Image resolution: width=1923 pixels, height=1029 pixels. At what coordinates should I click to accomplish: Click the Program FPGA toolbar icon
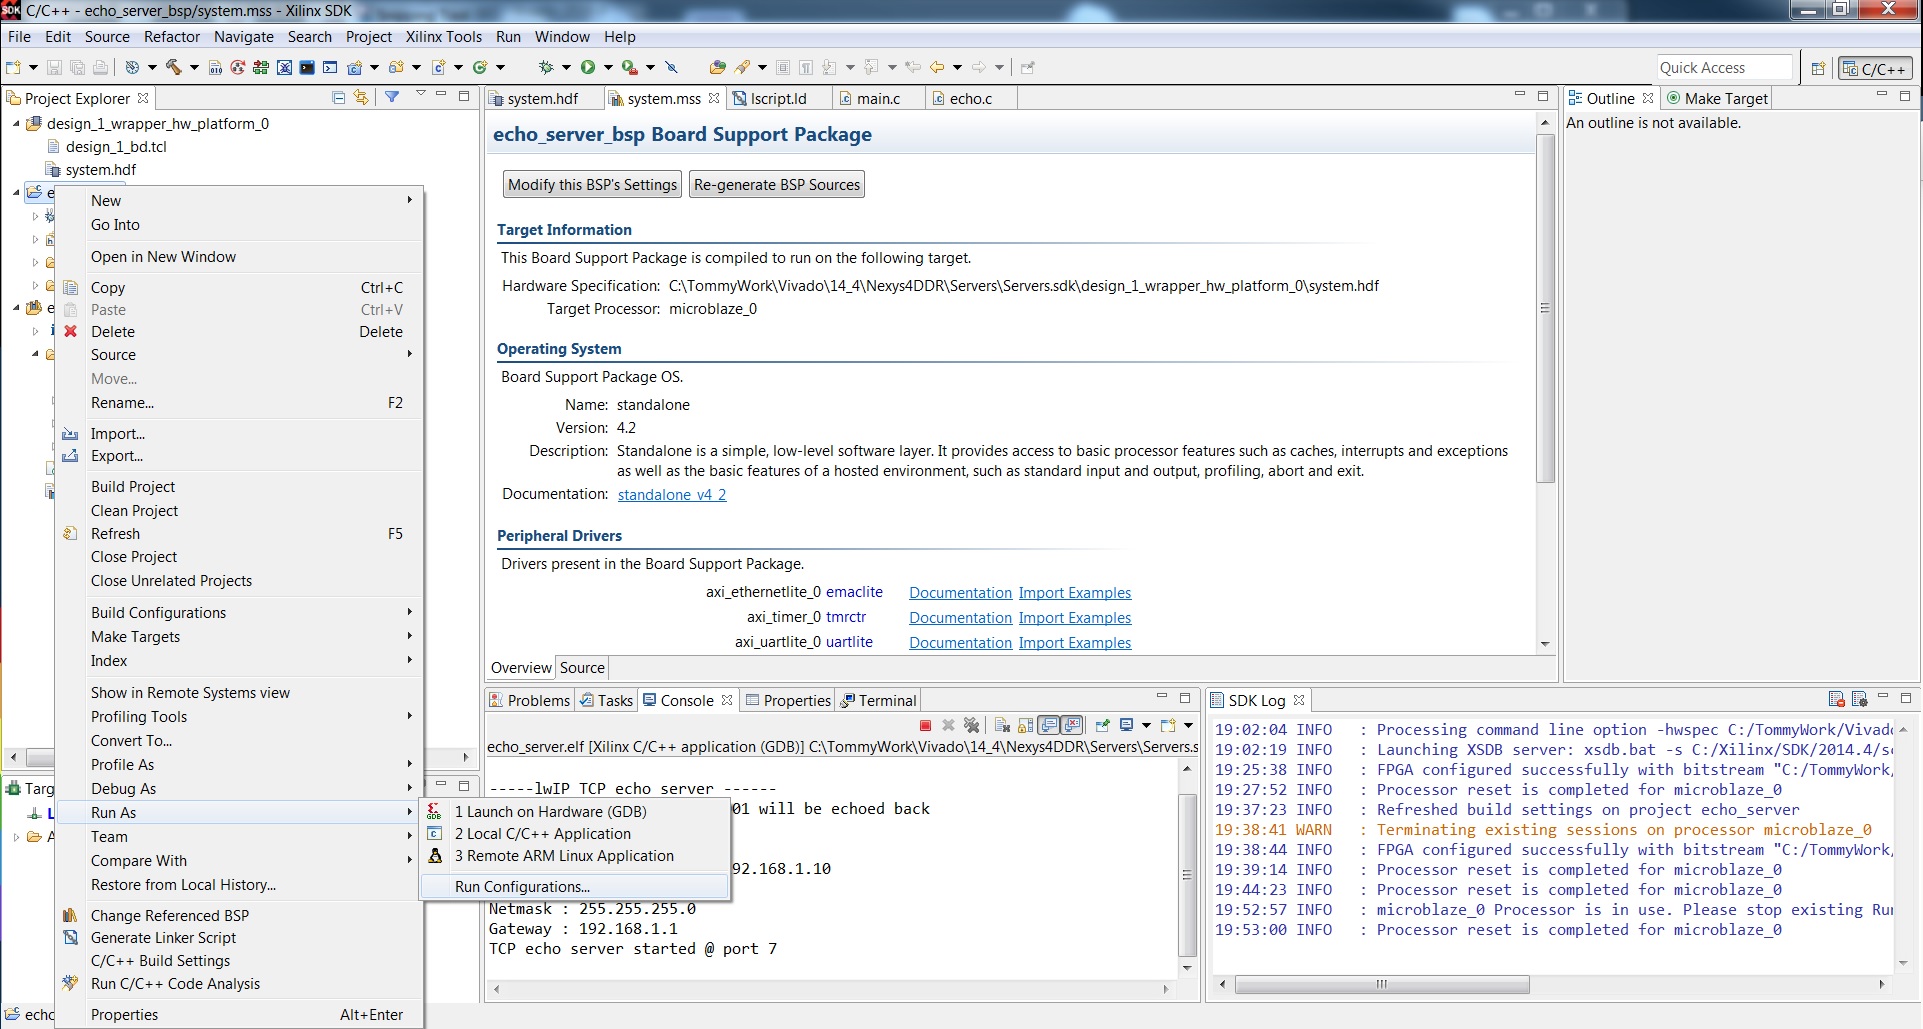click(261, 67)
